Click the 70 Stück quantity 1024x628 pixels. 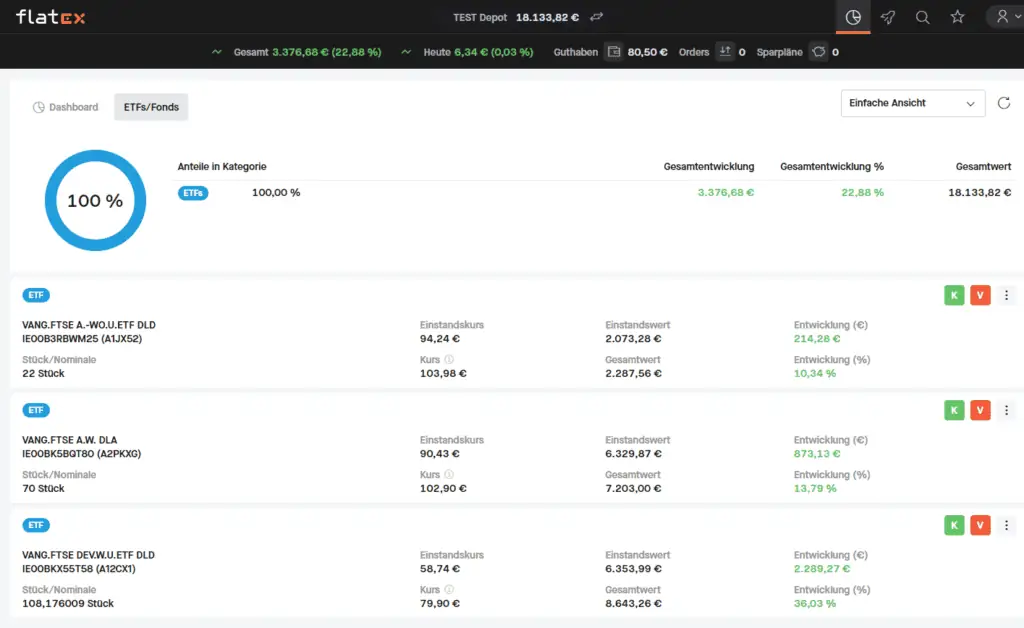click(x=43, y=488)
